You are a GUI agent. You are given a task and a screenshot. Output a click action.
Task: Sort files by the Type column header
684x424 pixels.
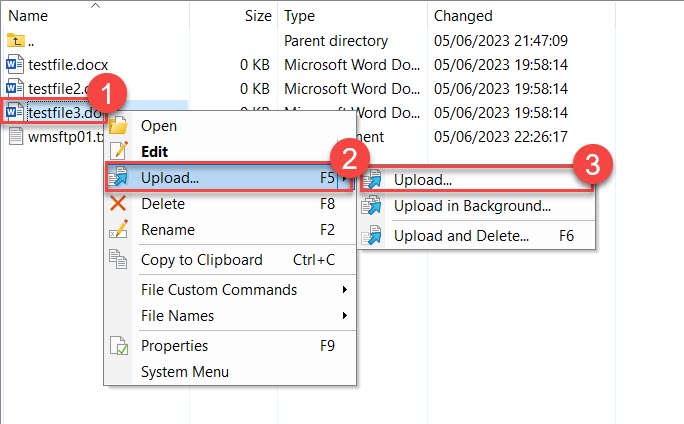tap(300, 16)
